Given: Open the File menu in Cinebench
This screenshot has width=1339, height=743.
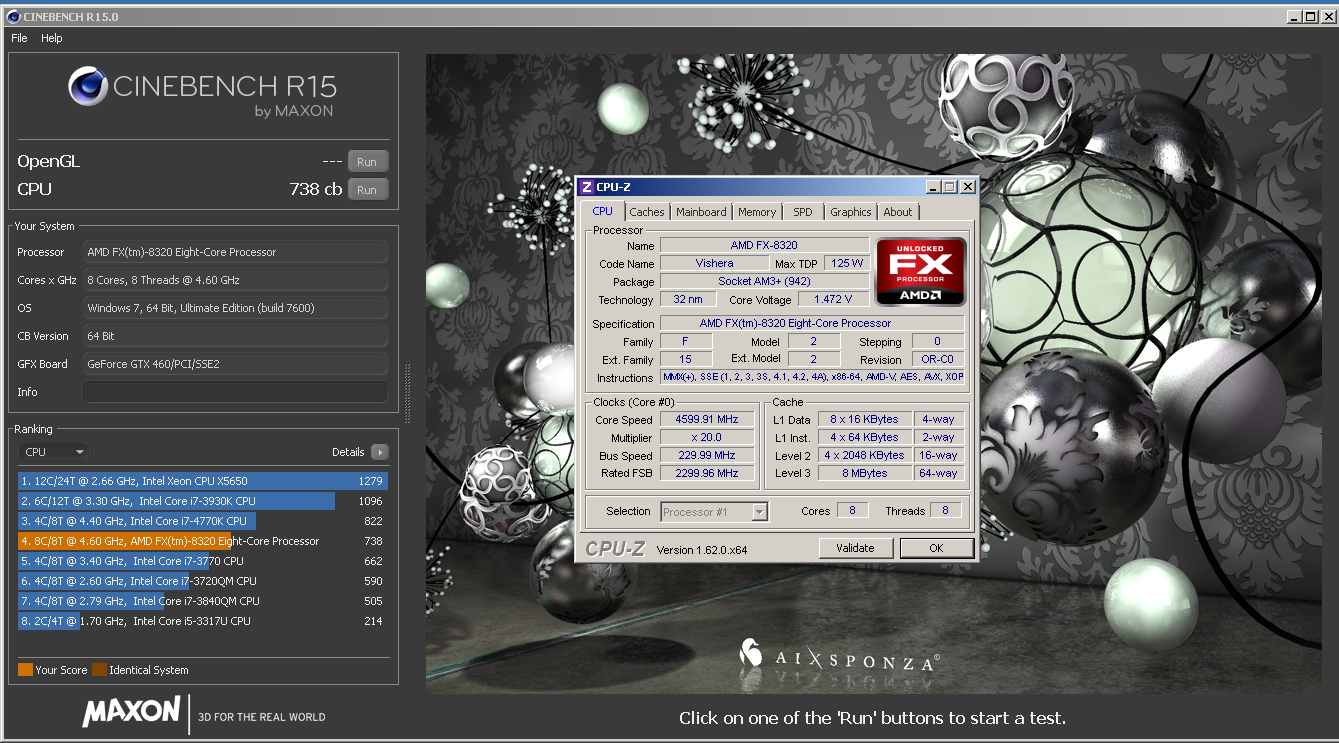Looking at the screenshot, I should 18,38.
